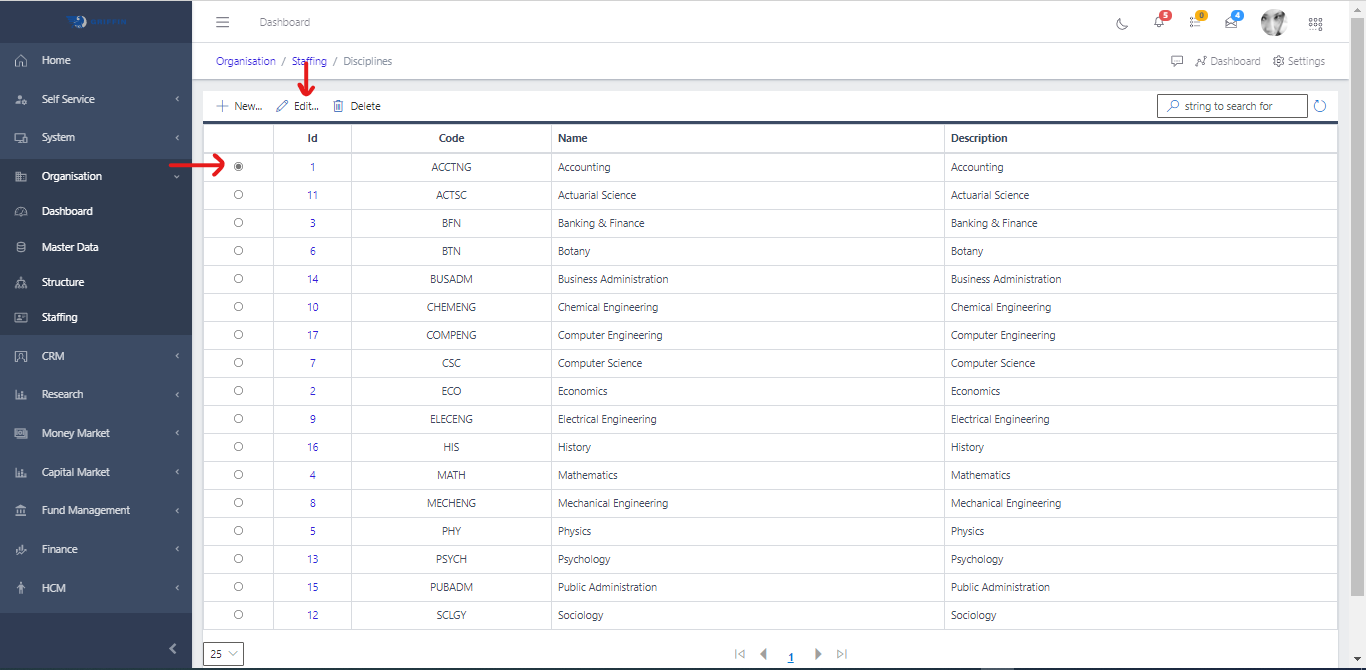Open notifications bell icon
Screen dimensions: 1366x670
[1159, 22]
